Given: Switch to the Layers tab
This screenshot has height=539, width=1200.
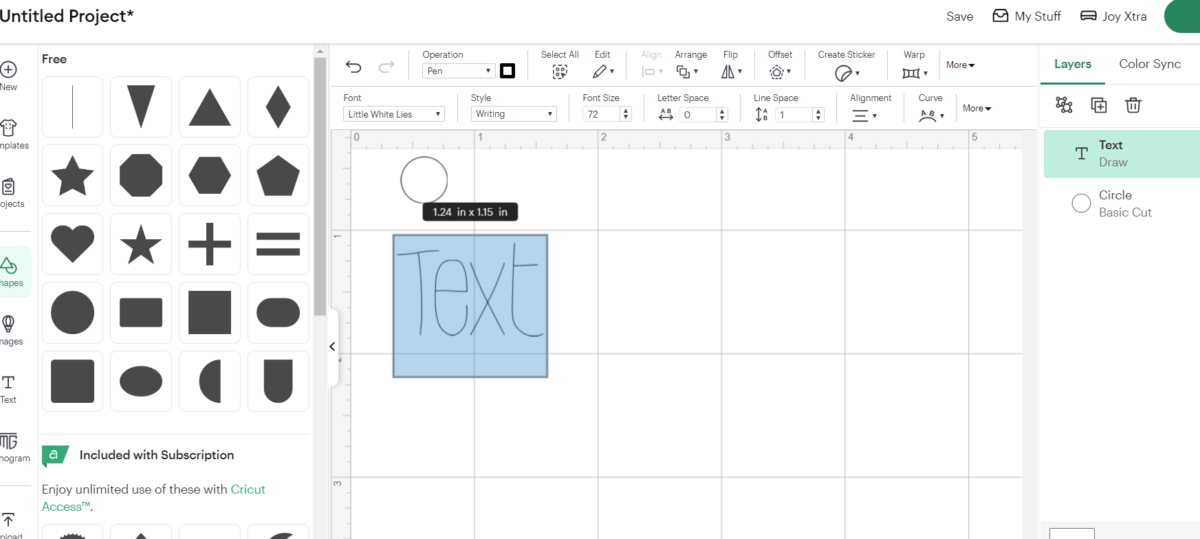Looking at the screenshot, I should pos(1072,64).
